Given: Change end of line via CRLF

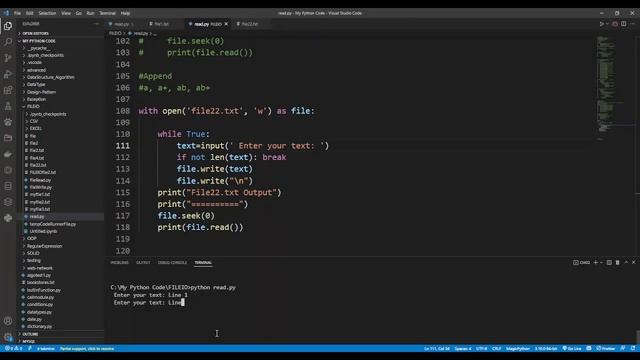Looking at the screenshot, I should 496,349.
